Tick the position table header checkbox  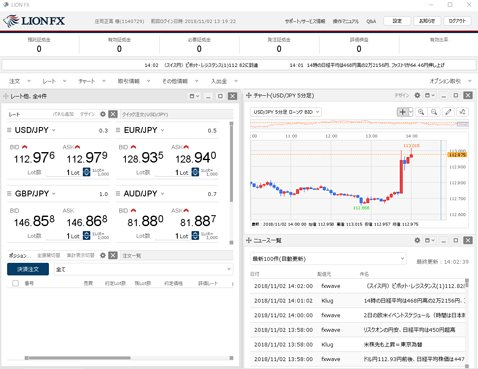15,283
